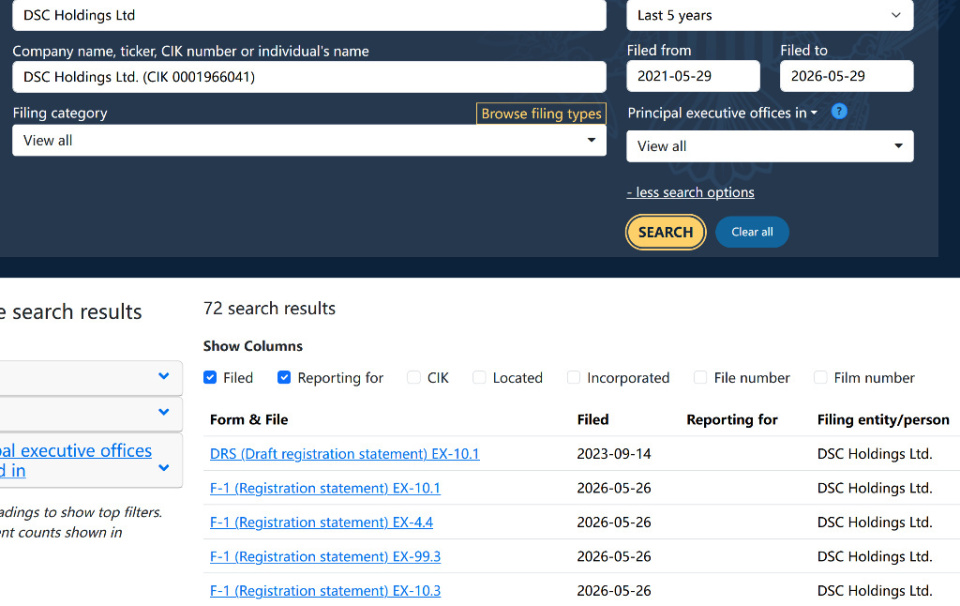The height and width of the screenshot is (606, 960).
Task: Enable the File number column checkbox
Action: point(700,377)
